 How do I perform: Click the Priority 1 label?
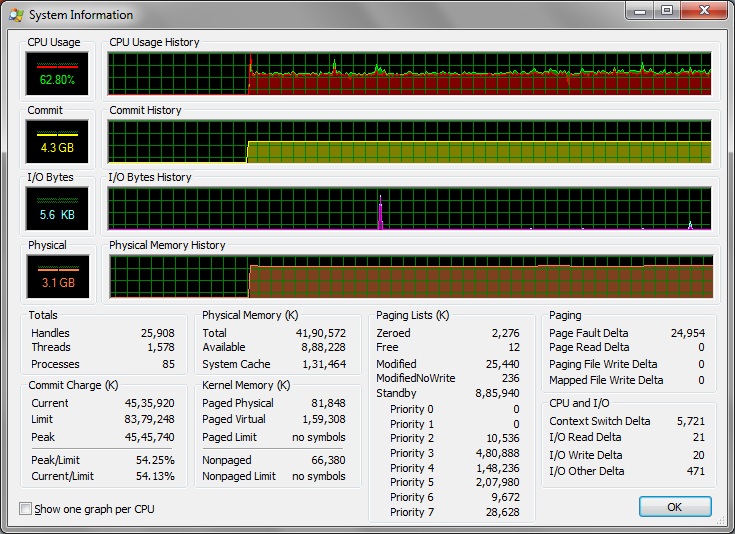point(412,424)
